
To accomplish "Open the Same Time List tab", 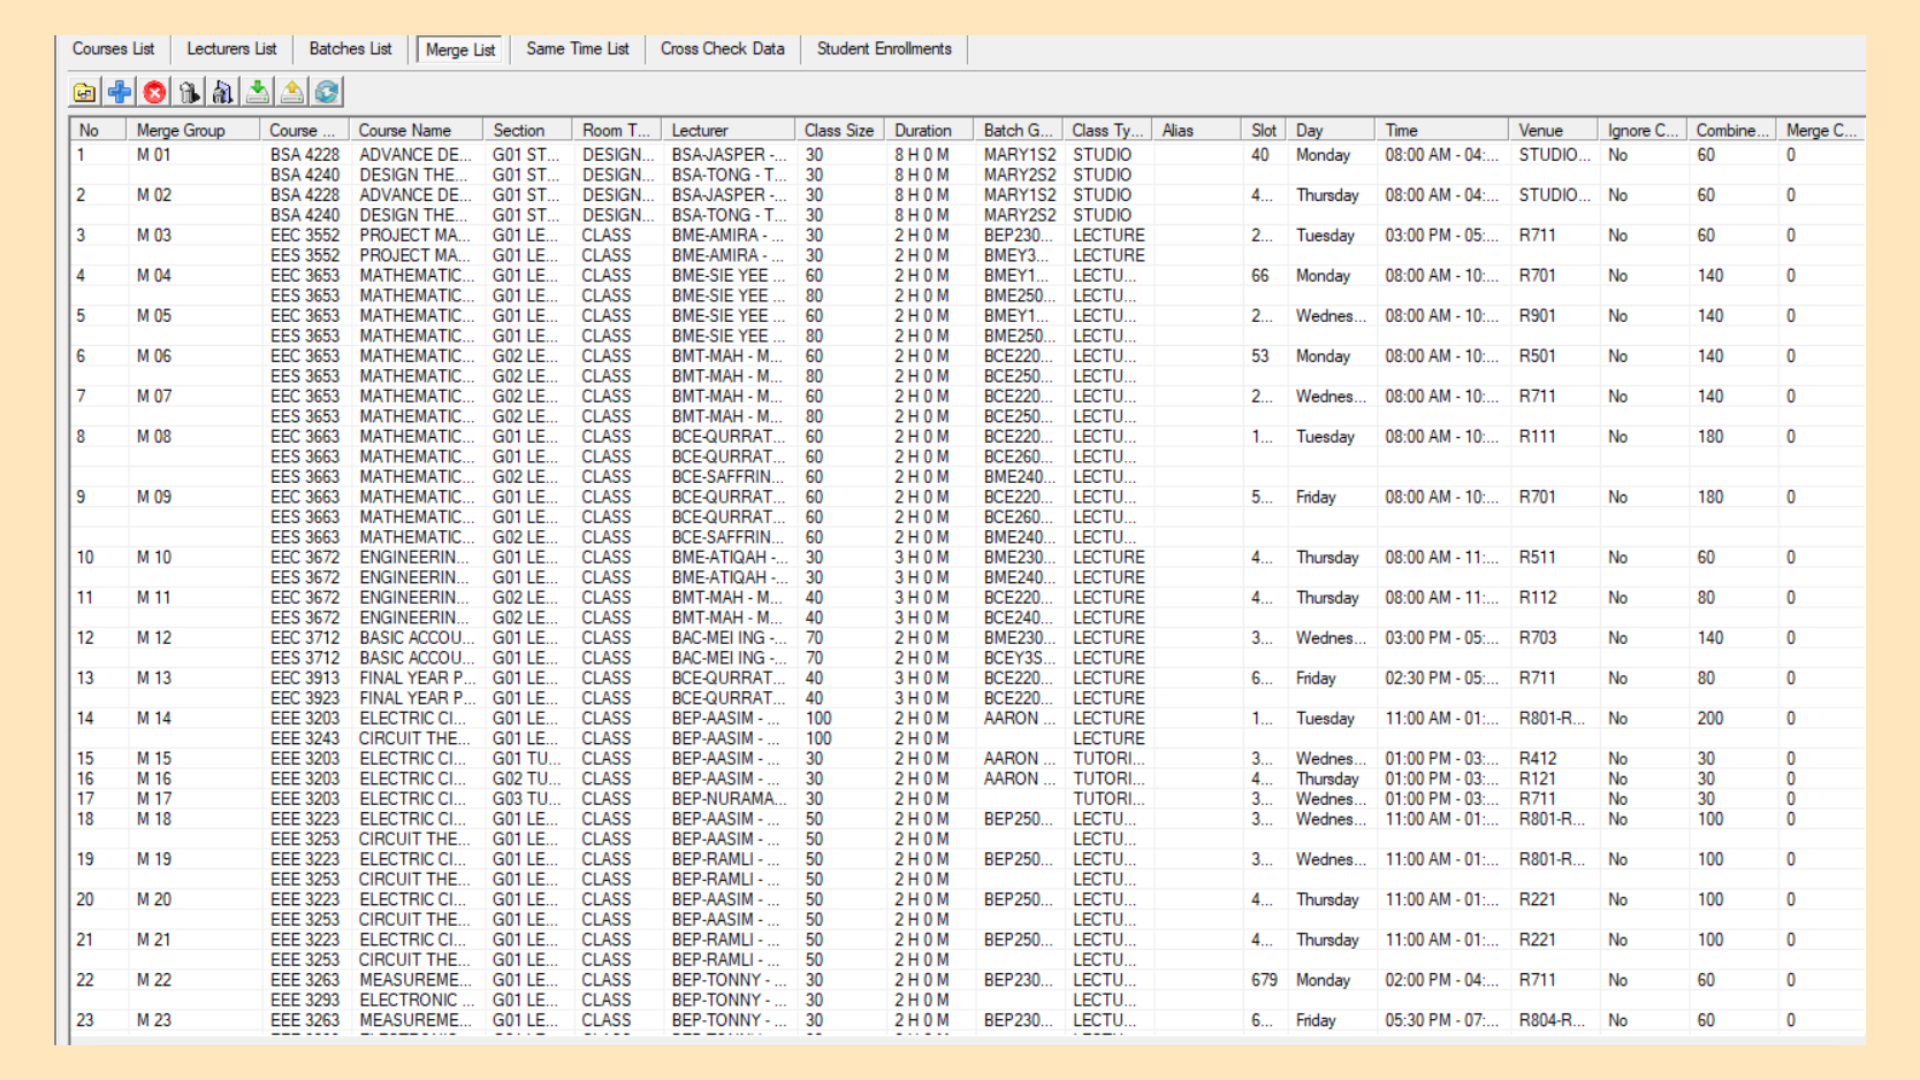I will pyautogui.click(x=578, y=49).
